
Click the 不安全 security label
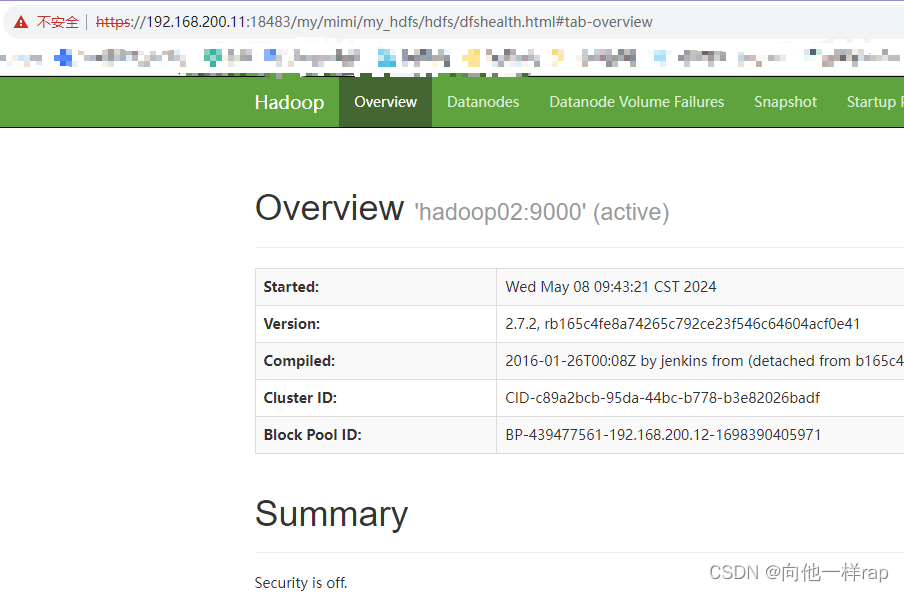57,22
